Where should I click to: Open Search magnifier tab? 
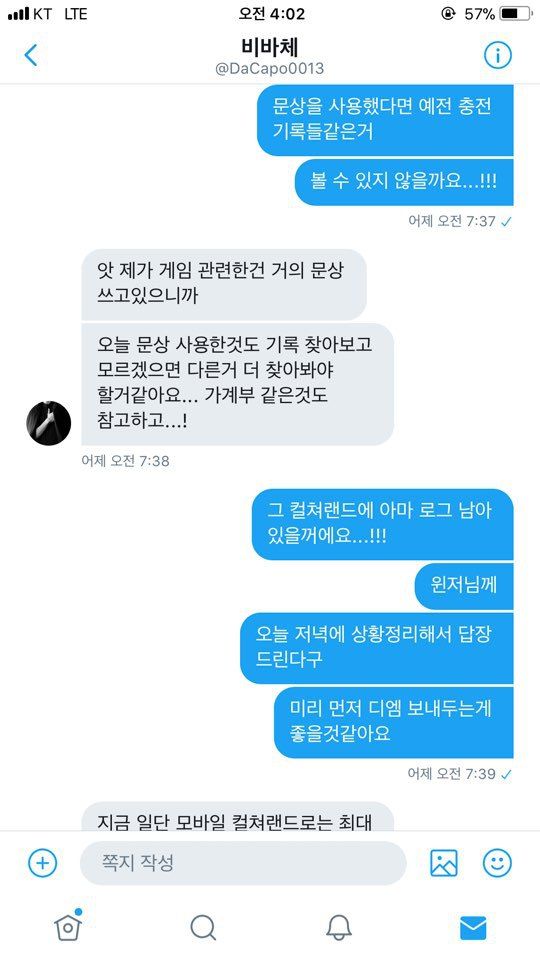(x=203, y=928)
